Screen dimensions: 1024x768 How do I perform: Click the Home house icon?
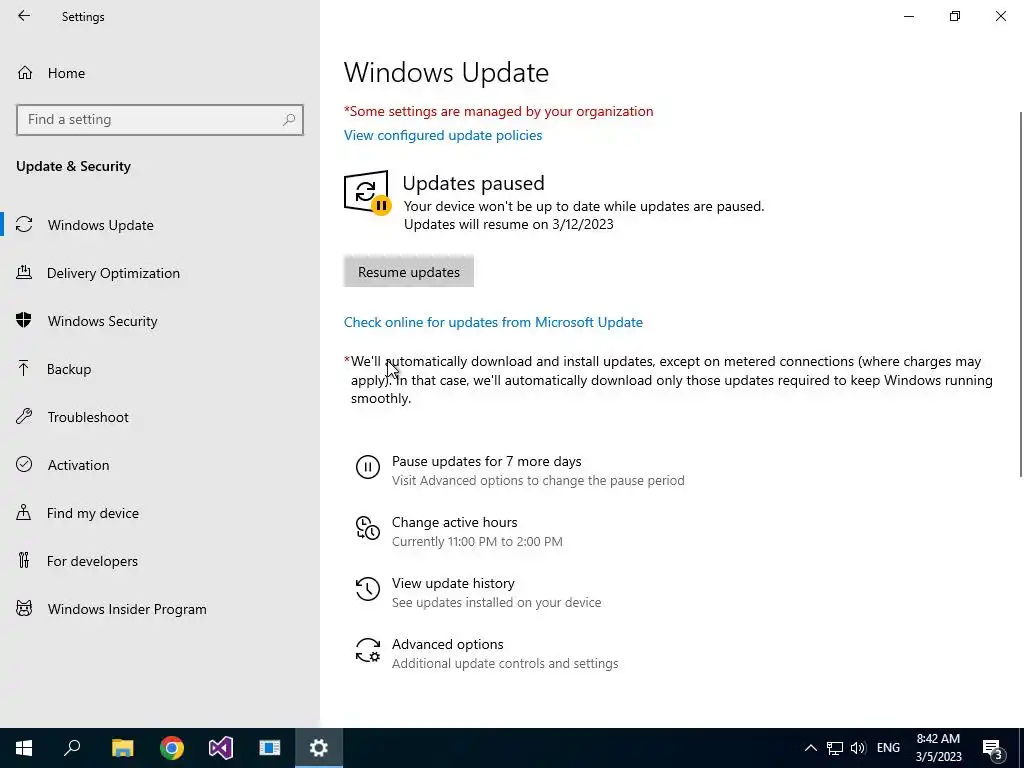pos(25,72)
